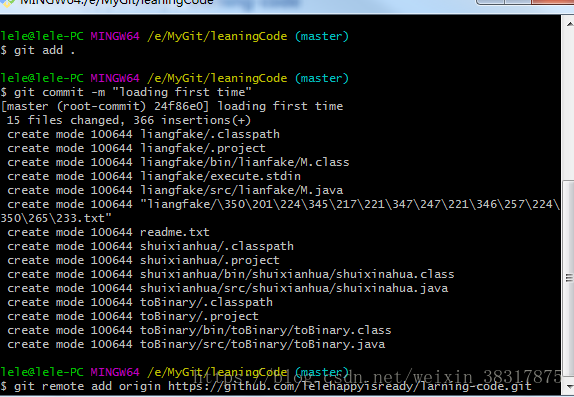Click the liangfake/src/lianfake/M.java line
574x397 pixels.
(175, 190)
